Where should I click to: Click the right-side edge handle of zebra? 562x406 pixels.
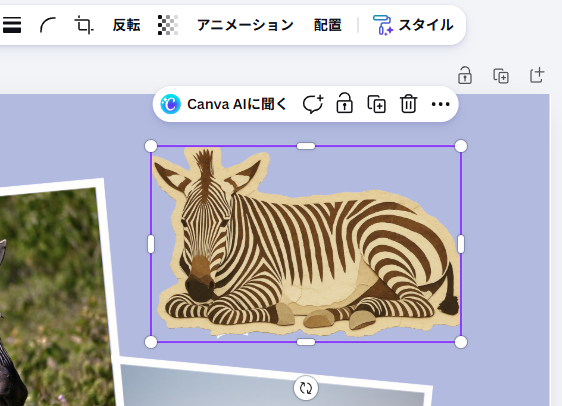point(461,244)
